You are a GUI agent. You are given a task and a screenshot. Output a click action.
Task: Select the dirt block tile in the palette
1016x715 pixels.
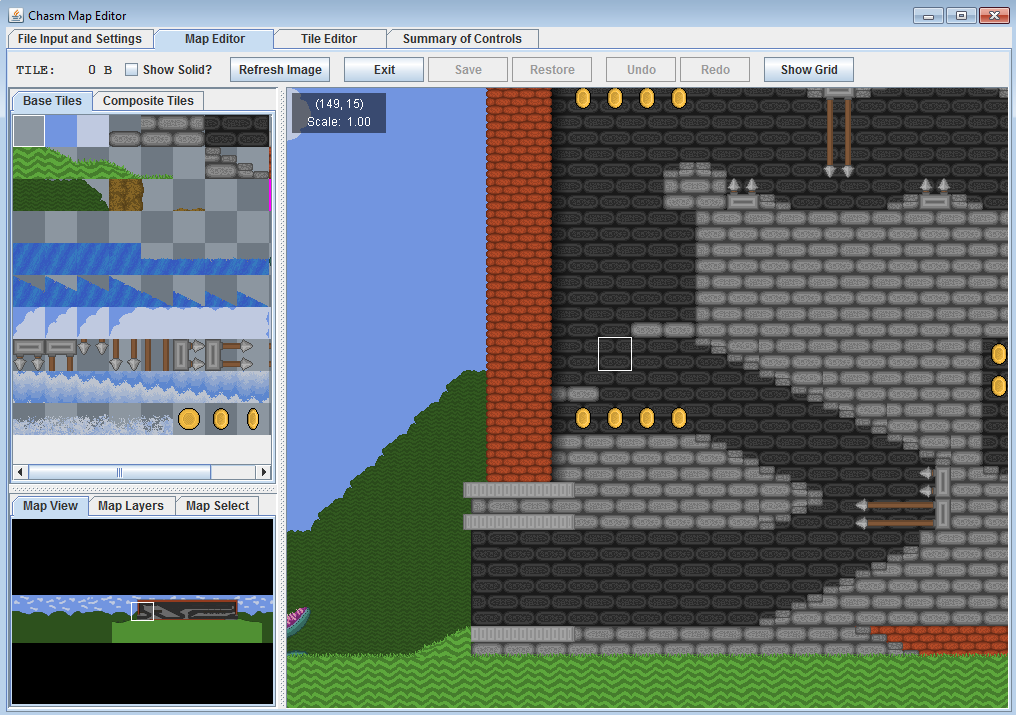coord(125,193)
